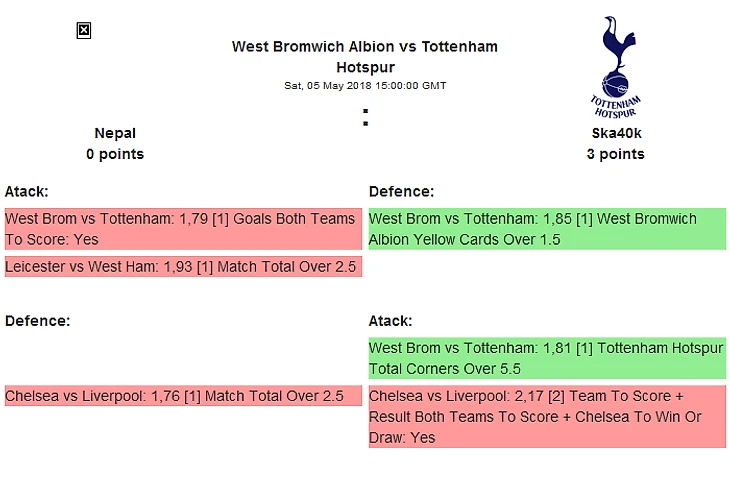Select the Leicester vs West Ham bet row
730x480 pixels.
(182, 266)
